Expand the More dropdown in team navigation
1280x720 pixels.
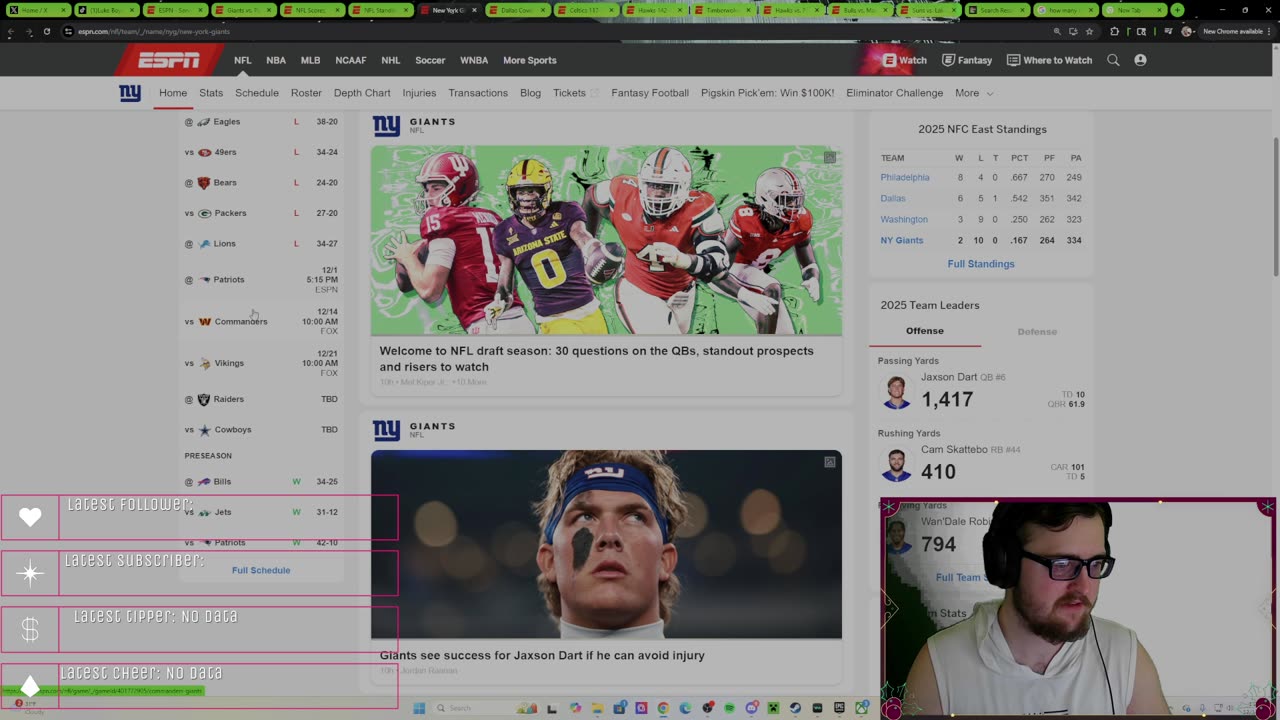click(973, 93)
